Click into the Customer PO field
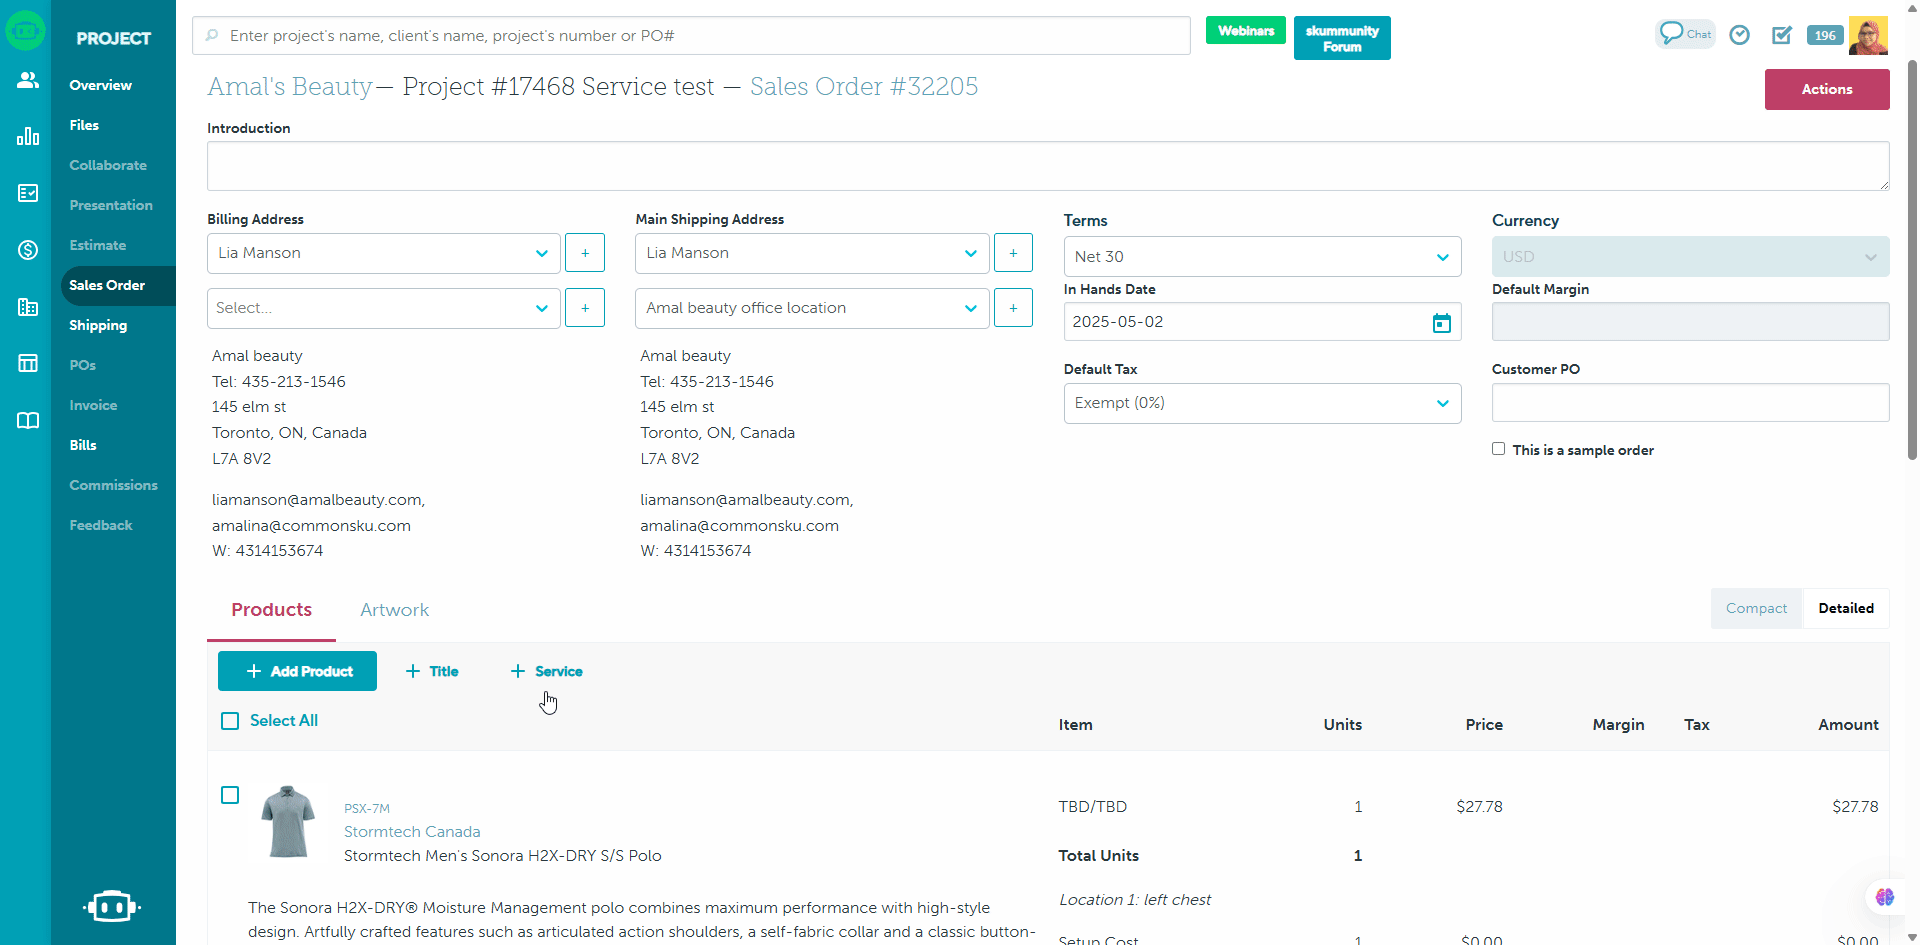 [1690, 403]
